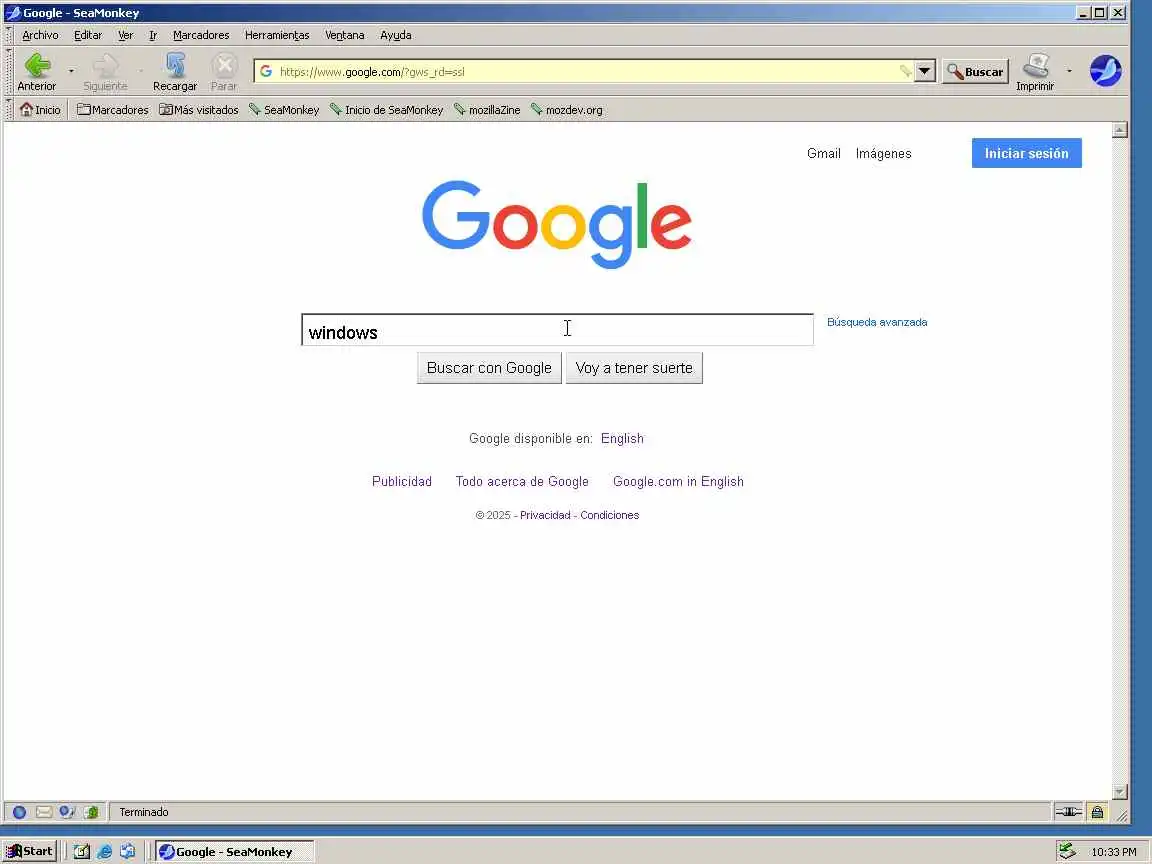Click the Show Desktop quick launch icon

coord(82,852)
